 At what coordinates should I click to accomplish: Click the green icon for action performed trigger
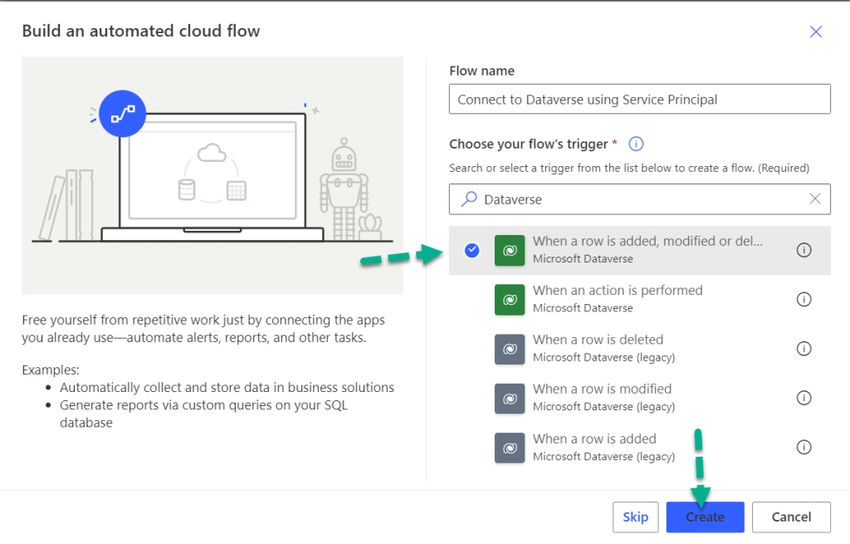tap(509, 299)
